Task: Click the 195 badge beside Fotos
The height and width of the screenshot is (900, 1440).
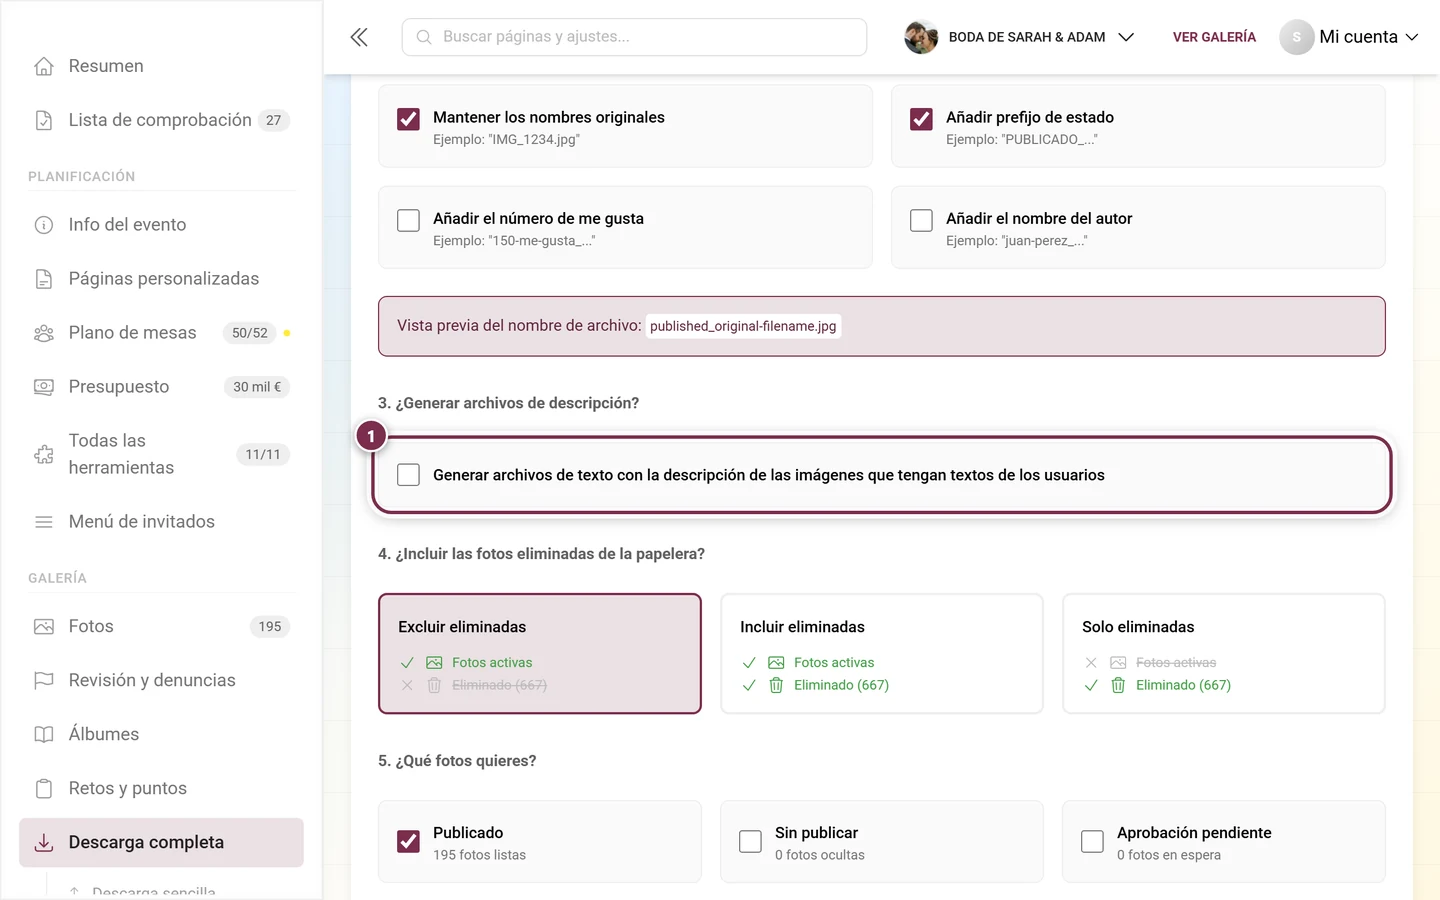Action: [x=270, y=627]
